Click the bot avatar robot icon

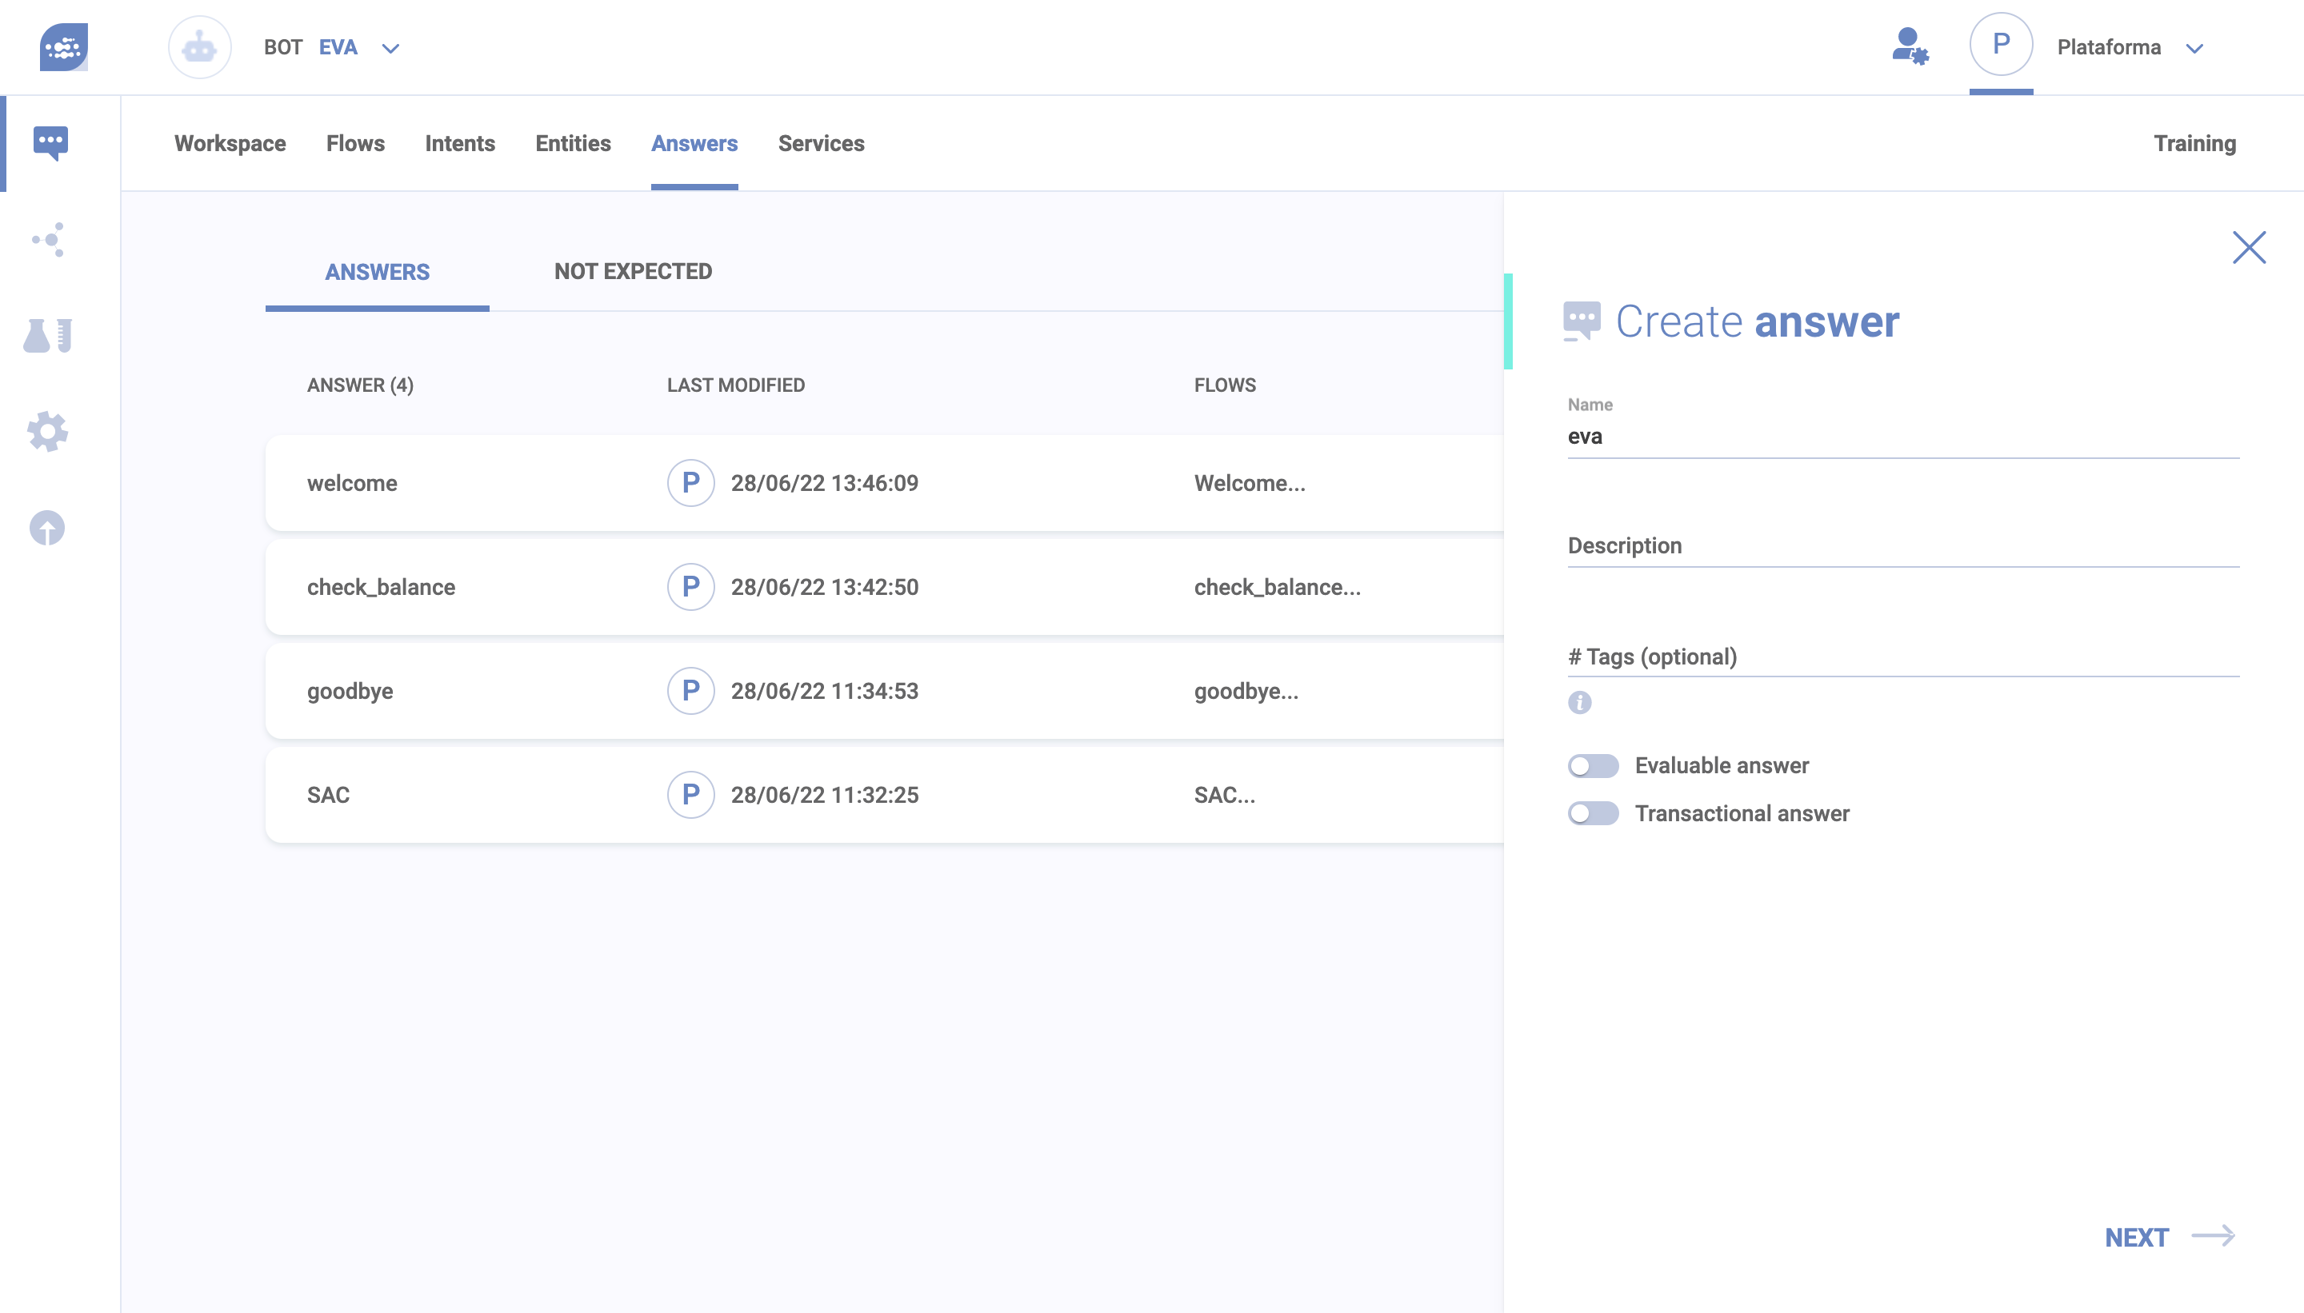tap(199, 47)
